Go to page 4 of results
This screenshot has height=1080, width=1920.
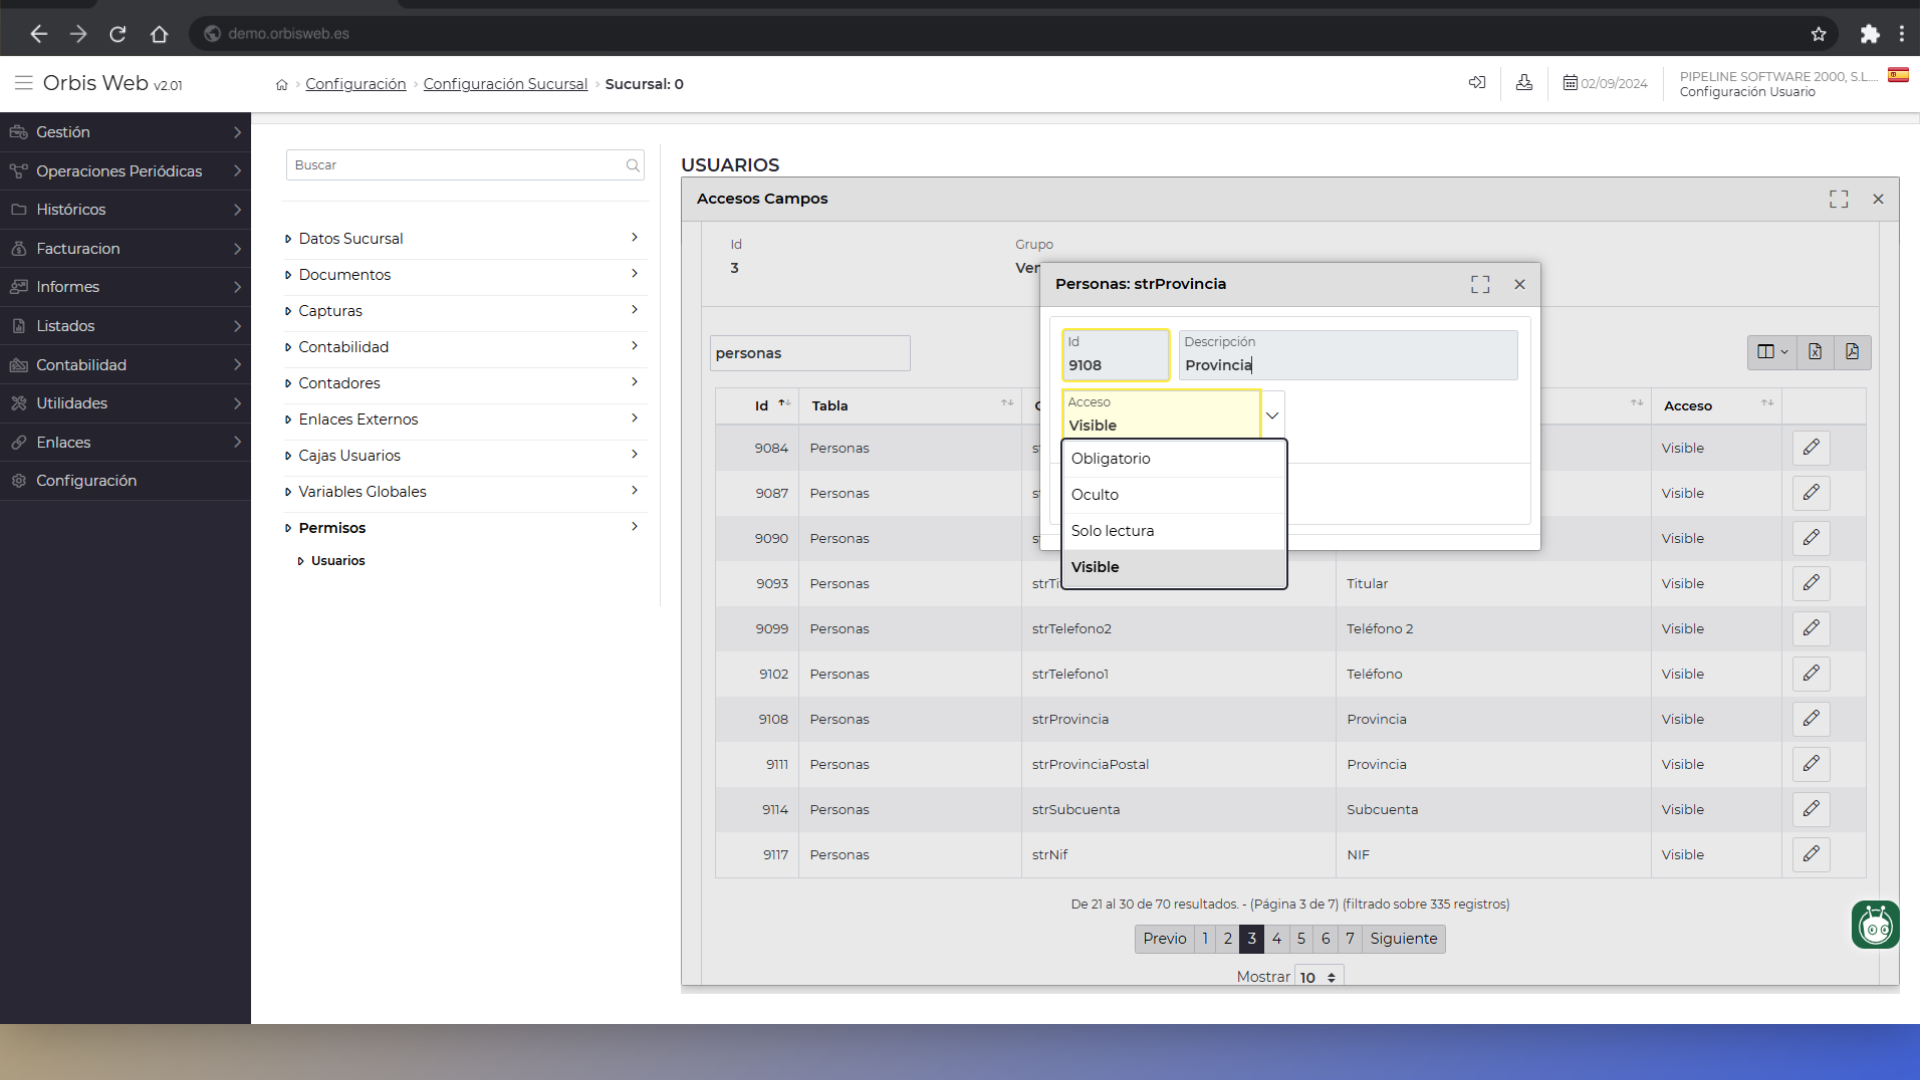click(1276, 939)
